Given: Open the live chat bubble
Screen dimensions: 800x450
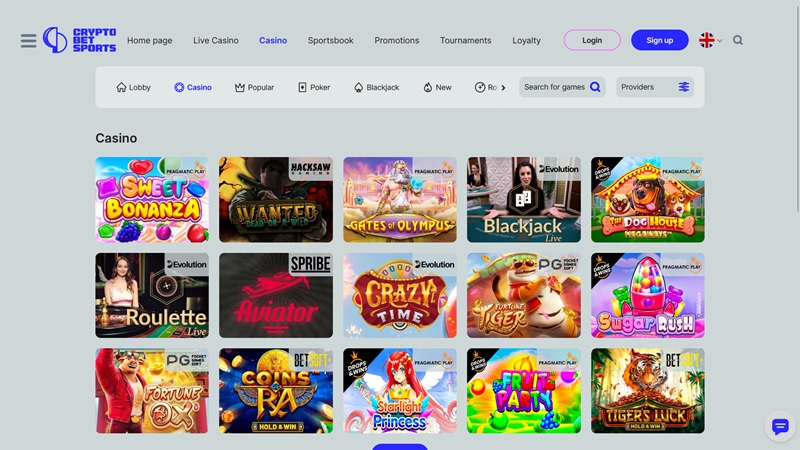Looking at the screenshot, I should point(780,426).
